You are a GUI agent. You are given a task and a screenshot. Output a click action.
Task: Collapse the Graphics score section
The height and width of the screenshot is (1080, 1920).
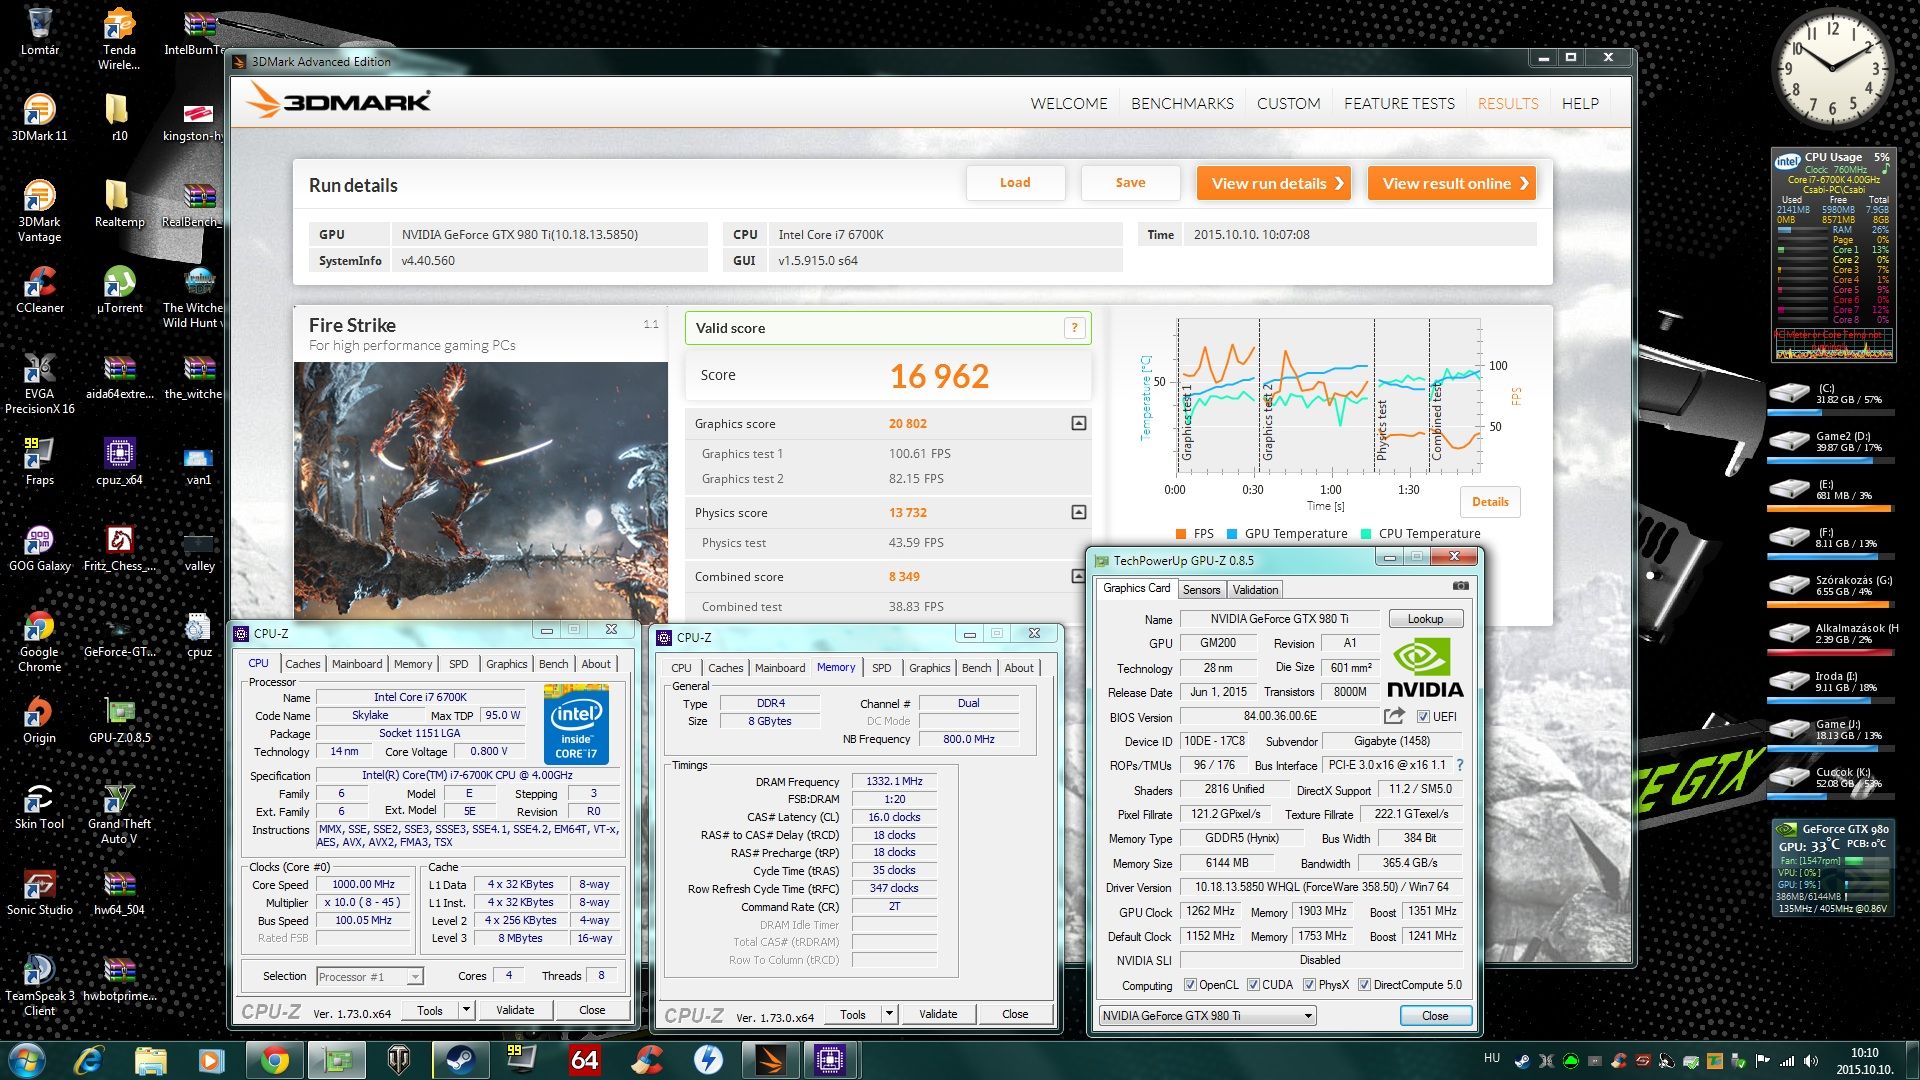pos(1078,424)
